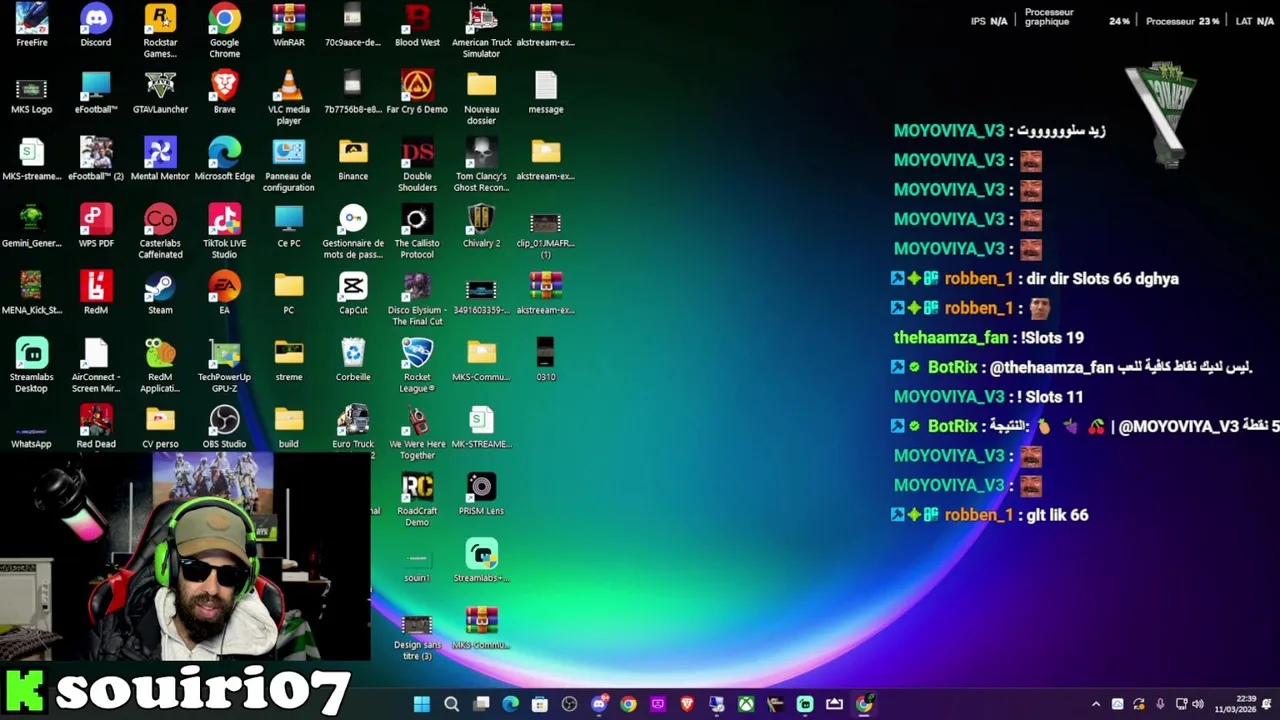The width and height of the screenshot is (1280, 720).
Task: Open the eFootball™ (2) shortcut
Action: coord(96,160)
